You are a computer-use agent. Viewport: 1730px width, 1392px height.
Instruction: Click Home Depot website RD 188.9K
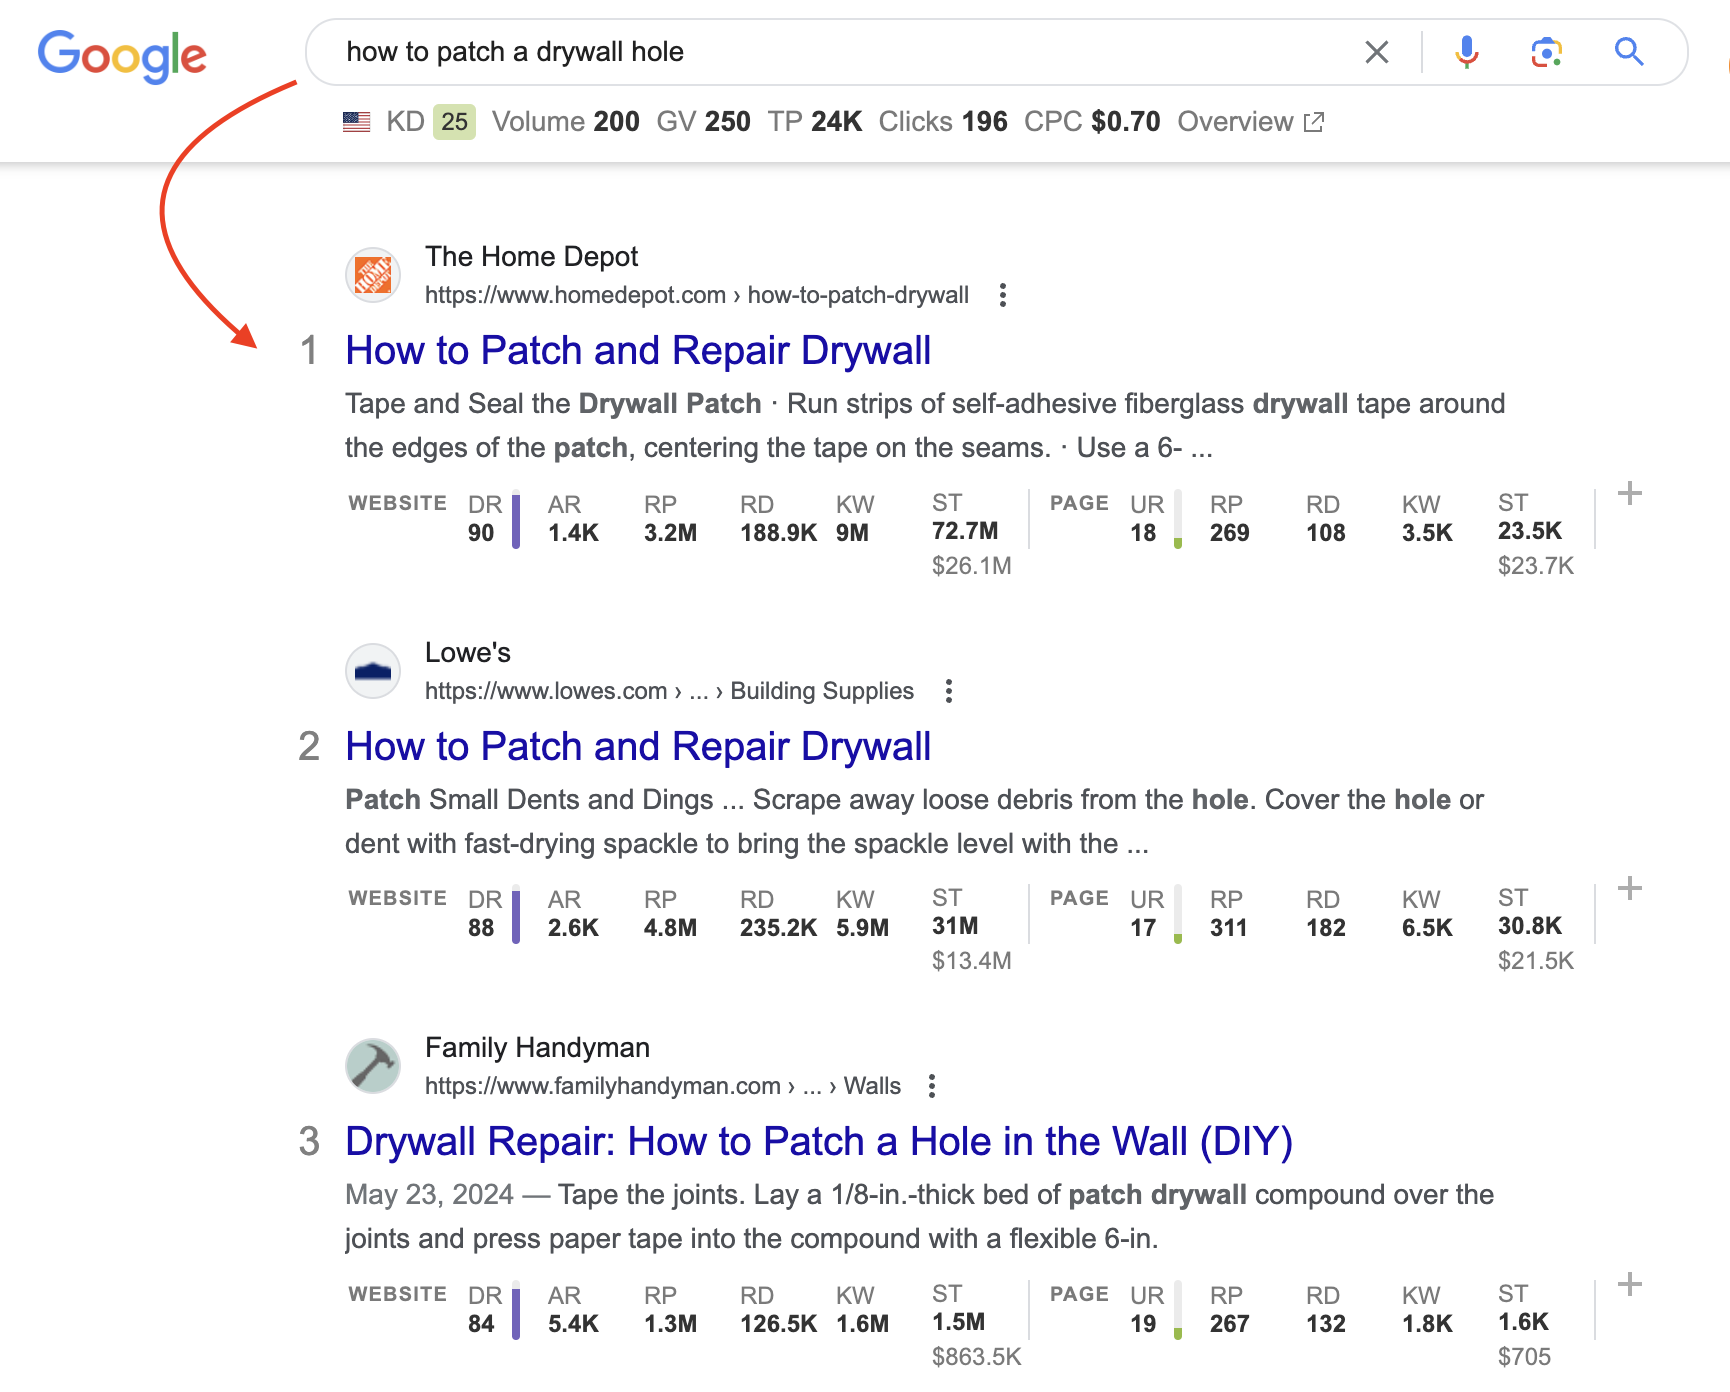[778, 533]
